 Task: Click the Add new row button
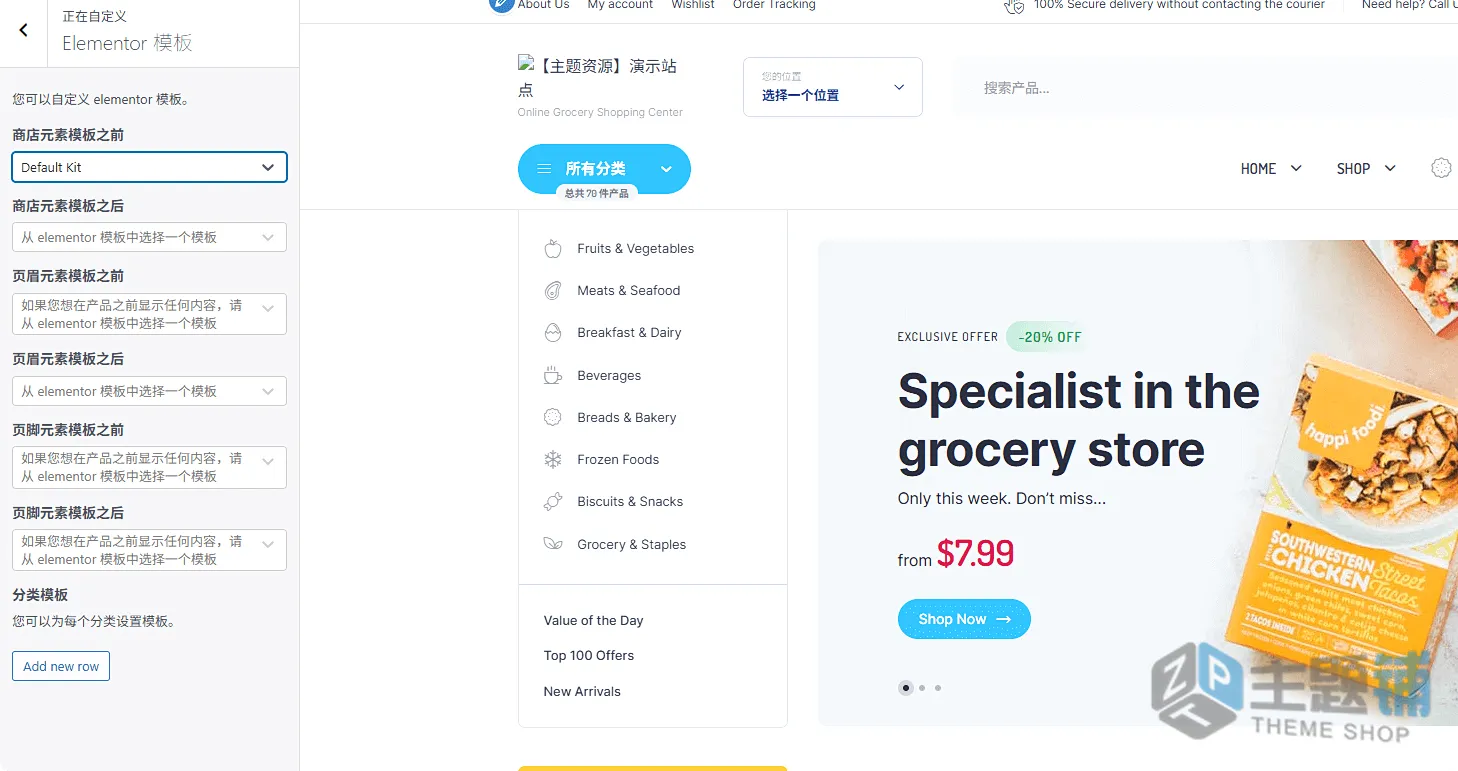61,666
